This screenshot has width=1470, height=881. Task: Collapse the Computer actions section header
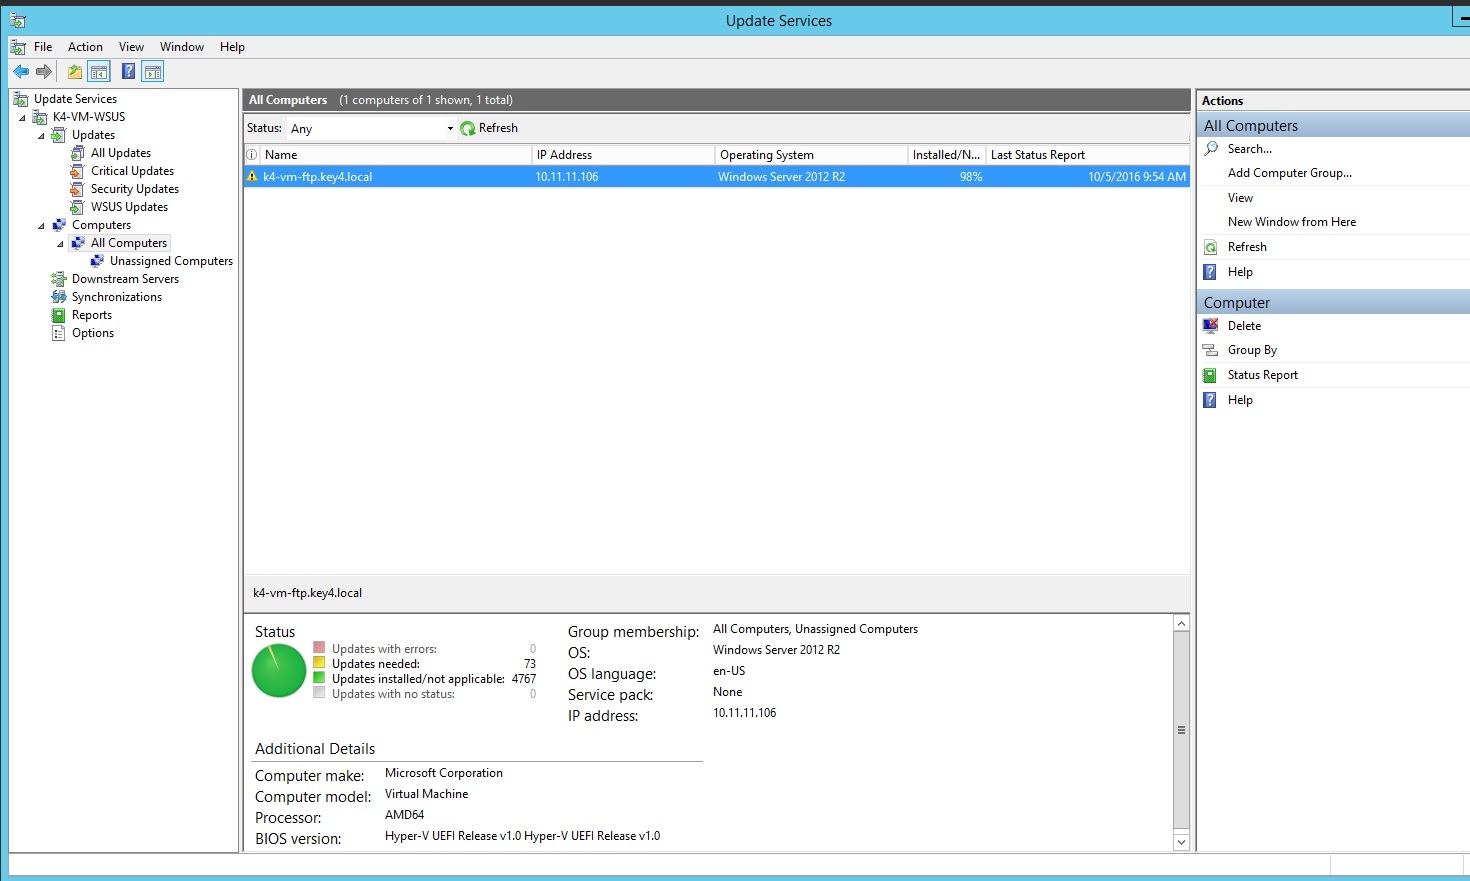[x=1334, y=302]
